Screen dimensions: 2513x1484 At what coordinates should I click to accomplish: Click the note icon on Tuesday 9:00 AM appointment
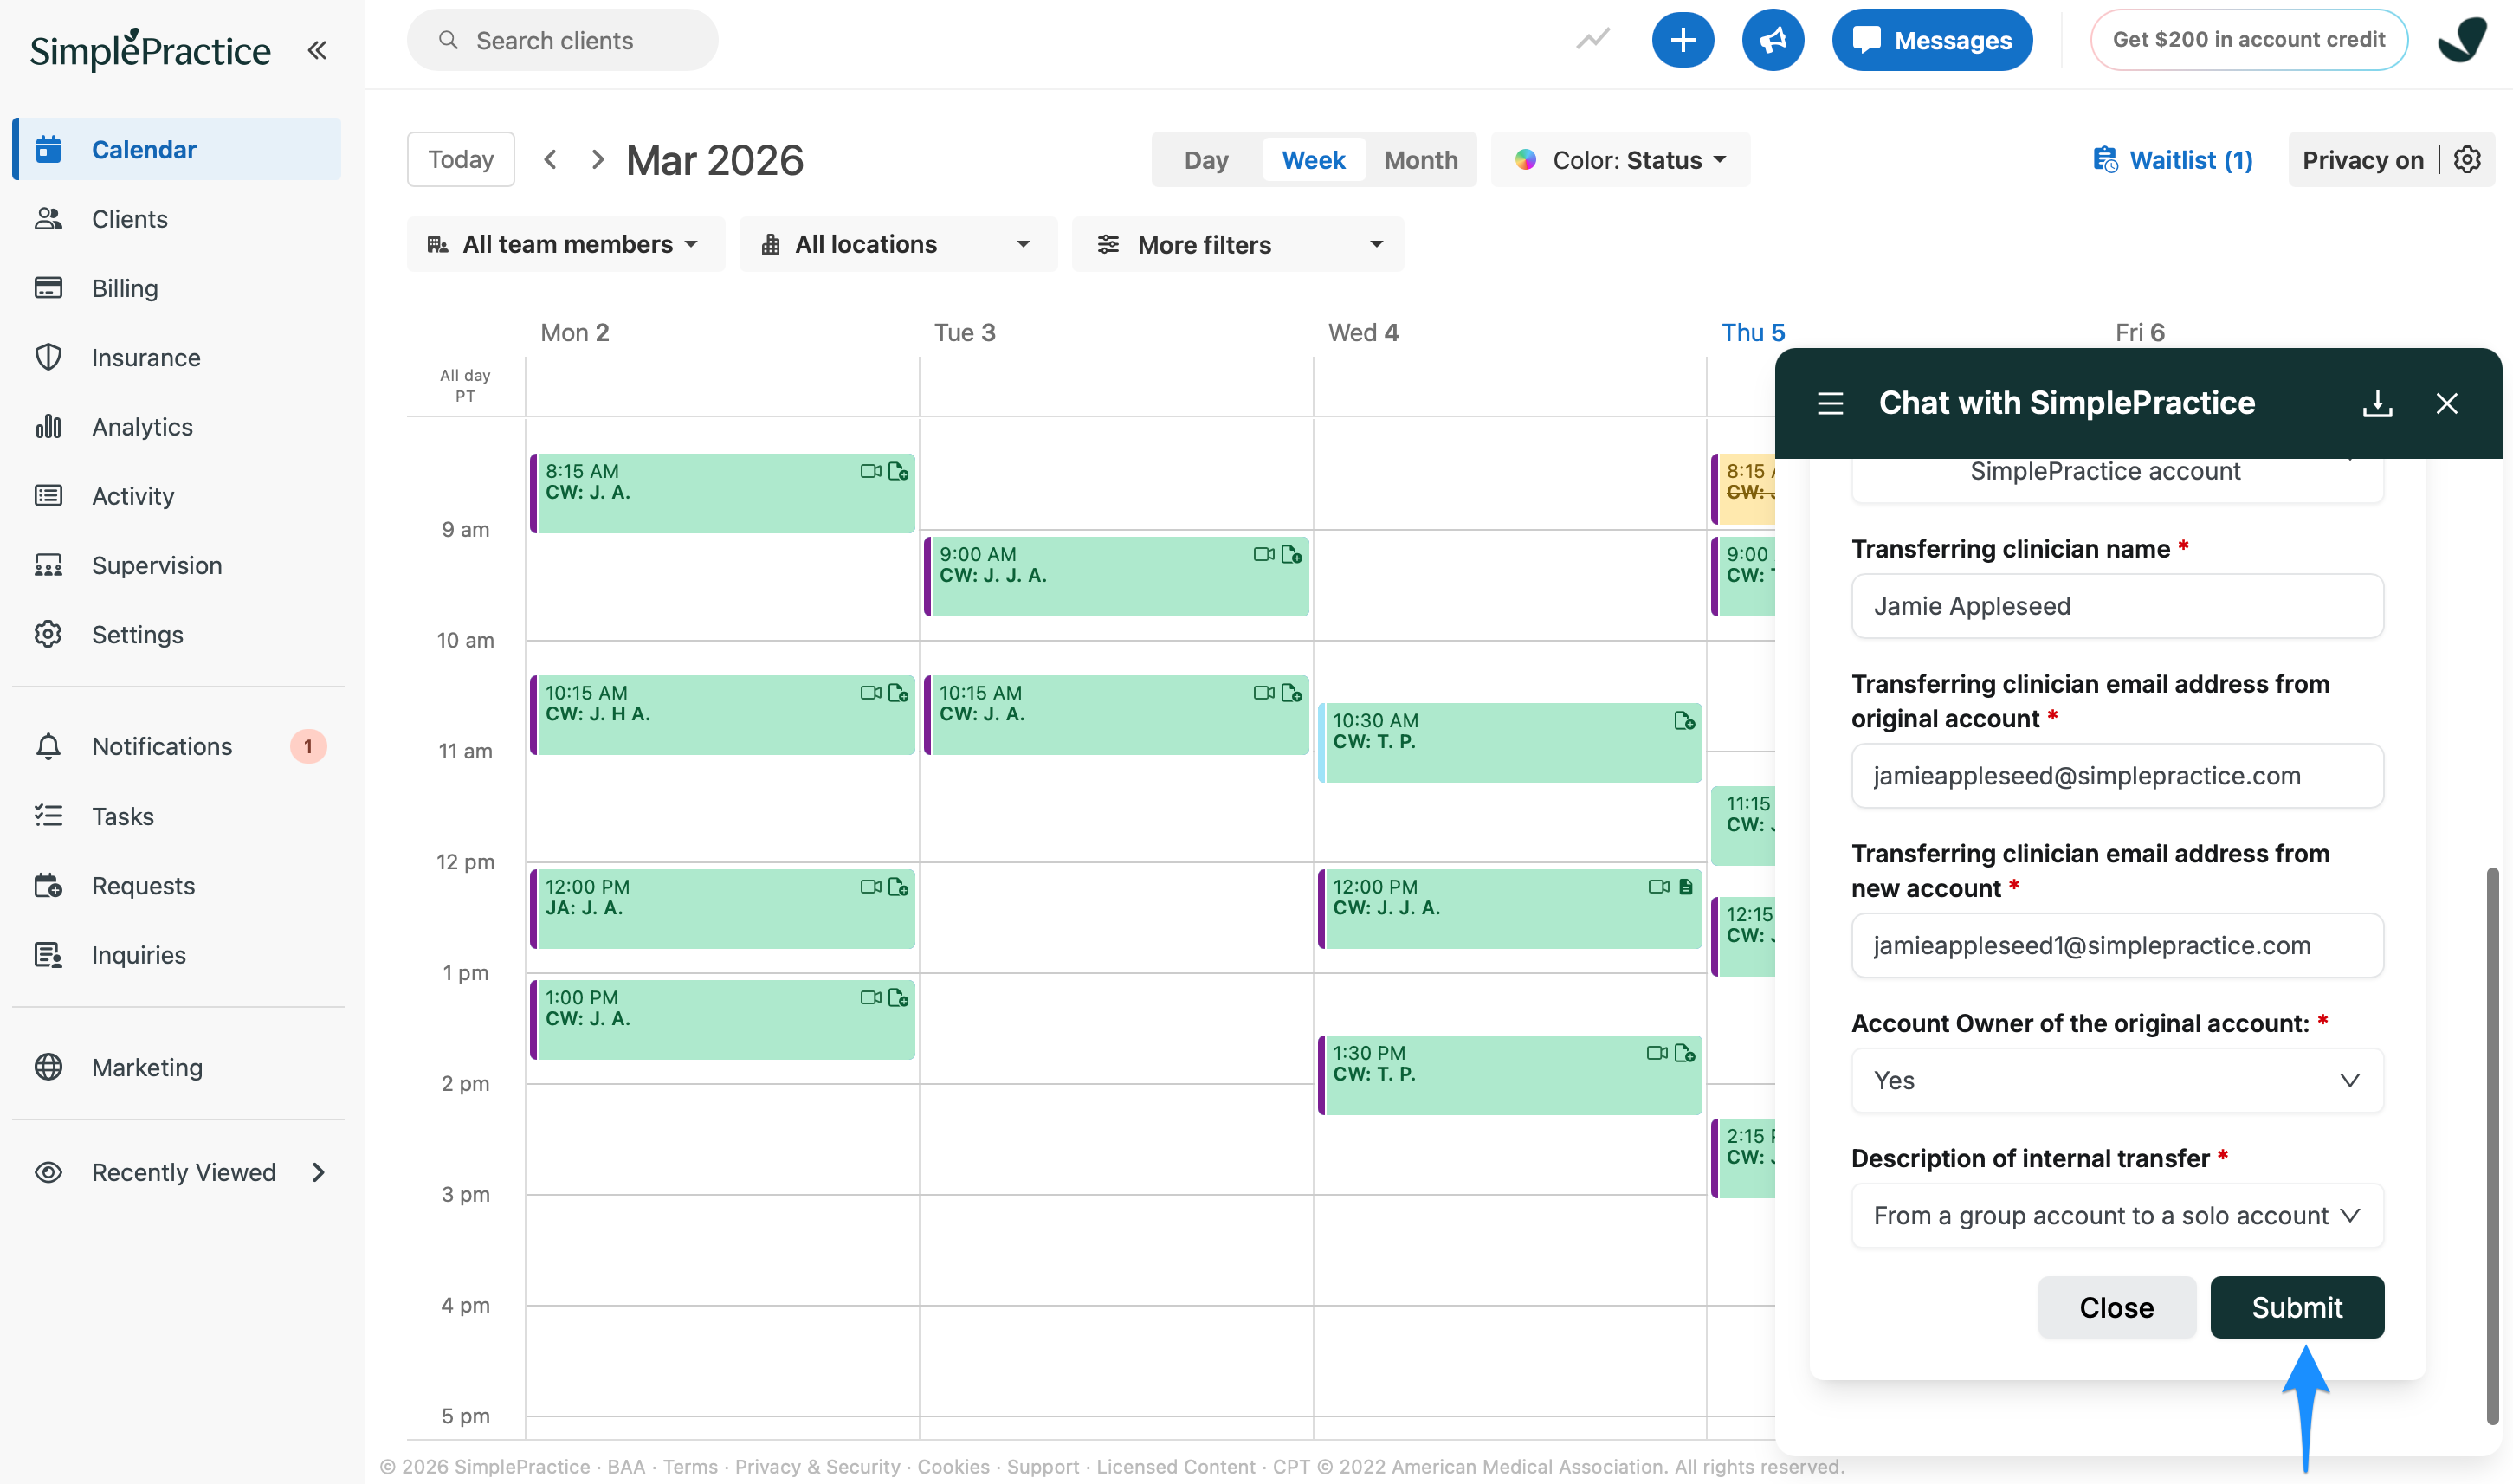1291,554
